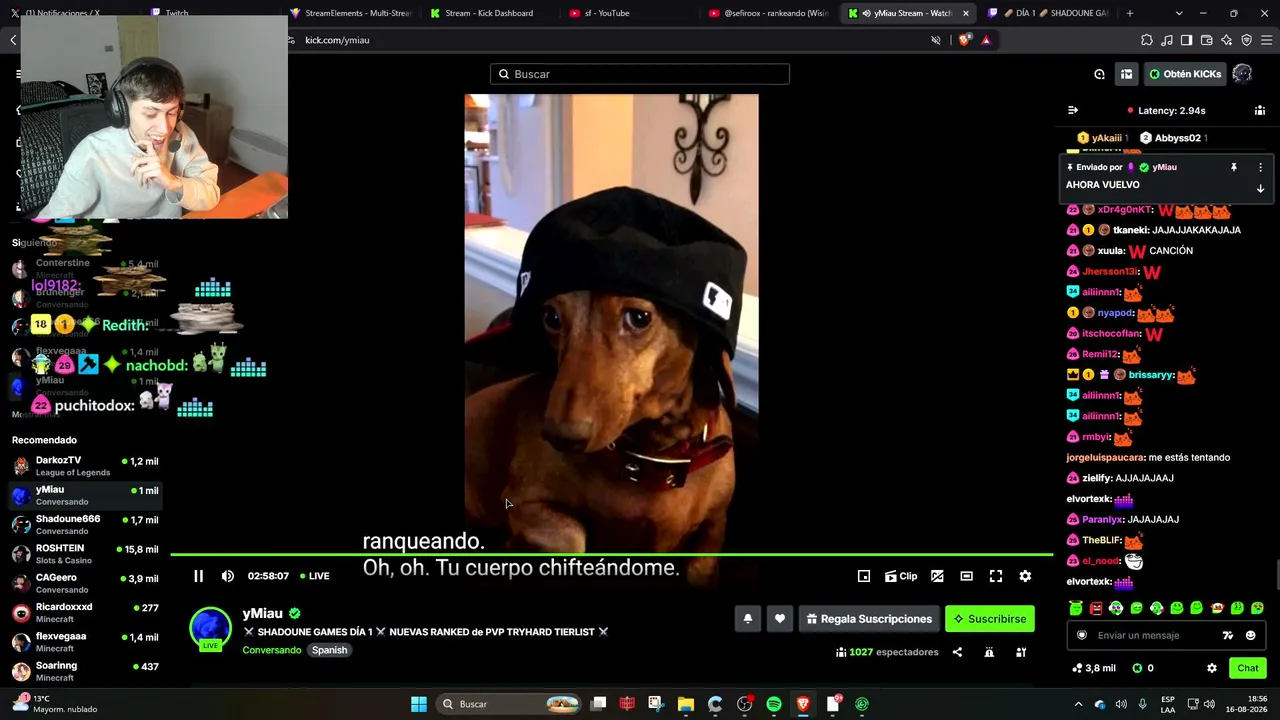
Task: Open a new browser tab
Action: (x=1130, y=13)
